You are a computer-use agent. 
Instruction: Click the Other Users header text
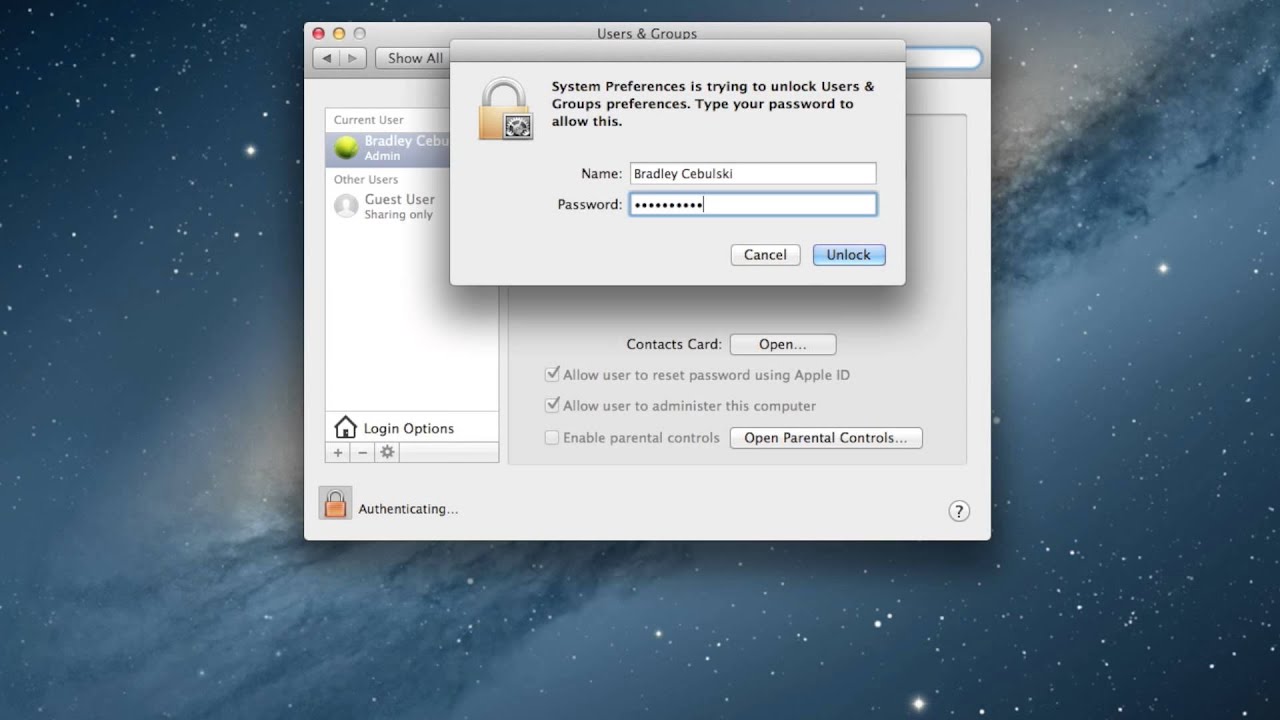tap(366, 180)
